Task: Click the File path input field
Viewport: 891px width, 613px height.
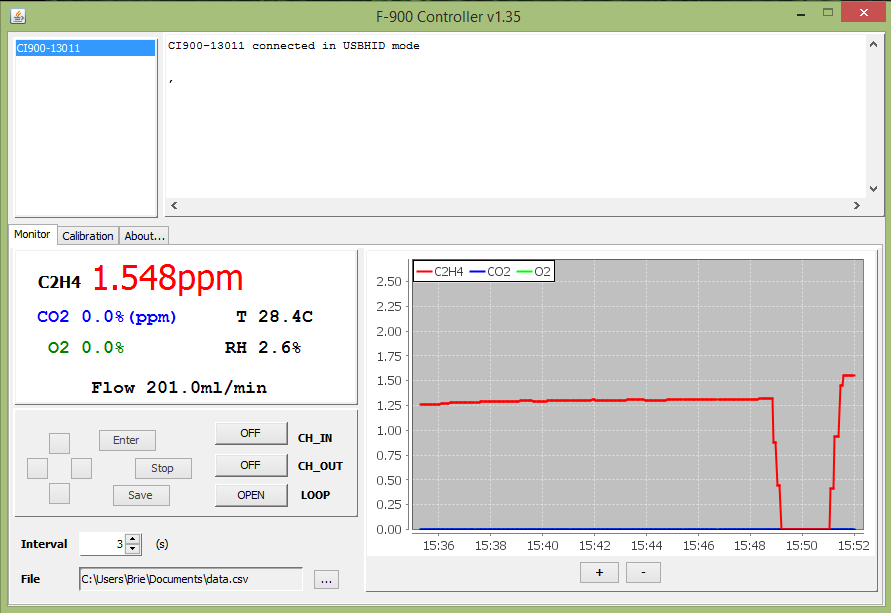Action: [191, 579]
